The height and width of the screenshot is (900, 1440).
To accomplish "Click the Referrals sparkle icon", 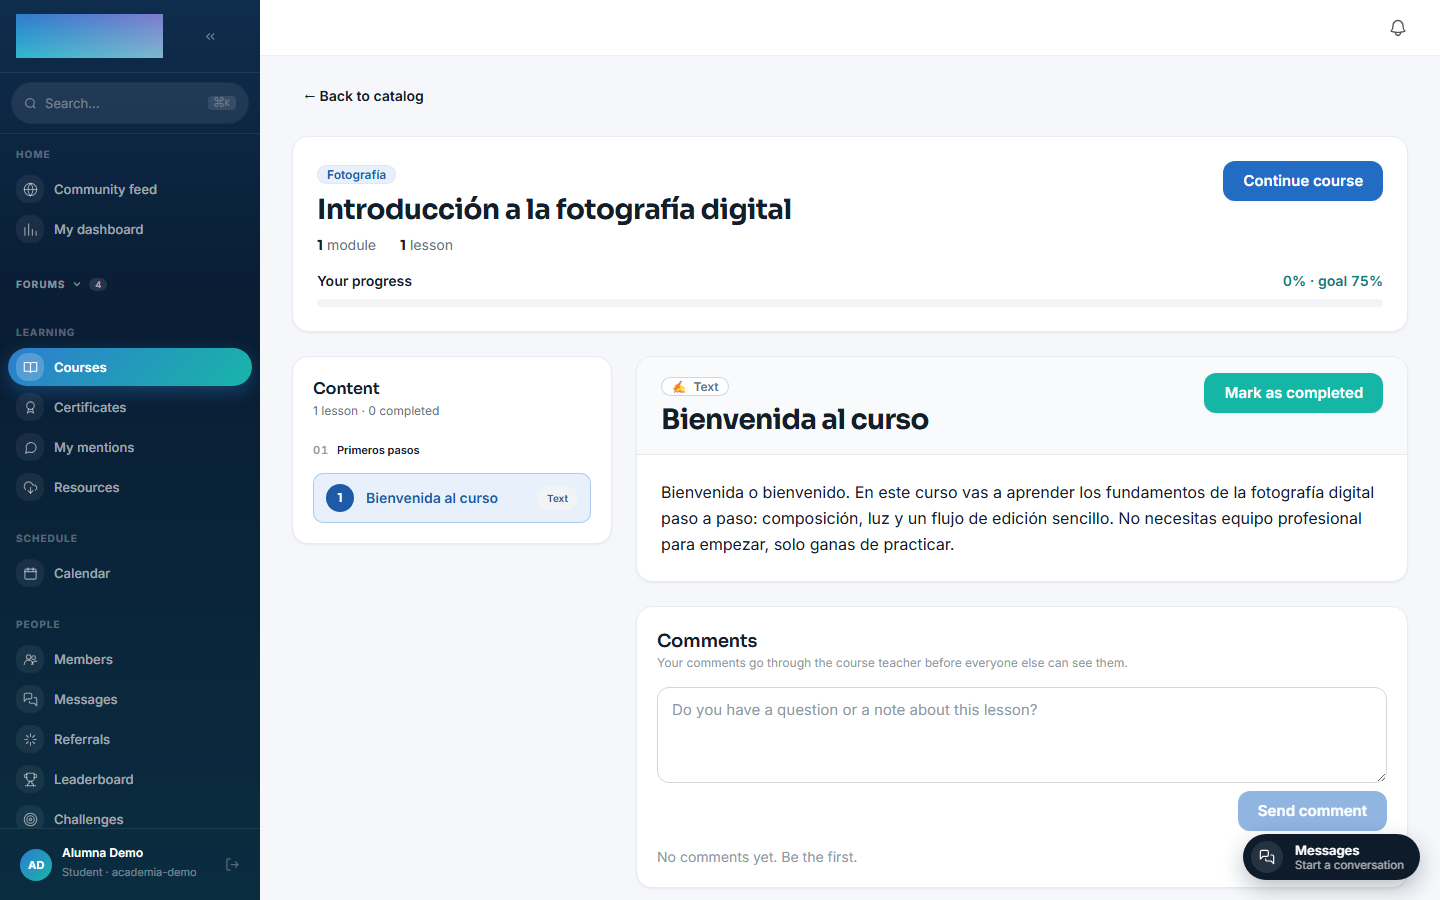I will tap(31, 739).
